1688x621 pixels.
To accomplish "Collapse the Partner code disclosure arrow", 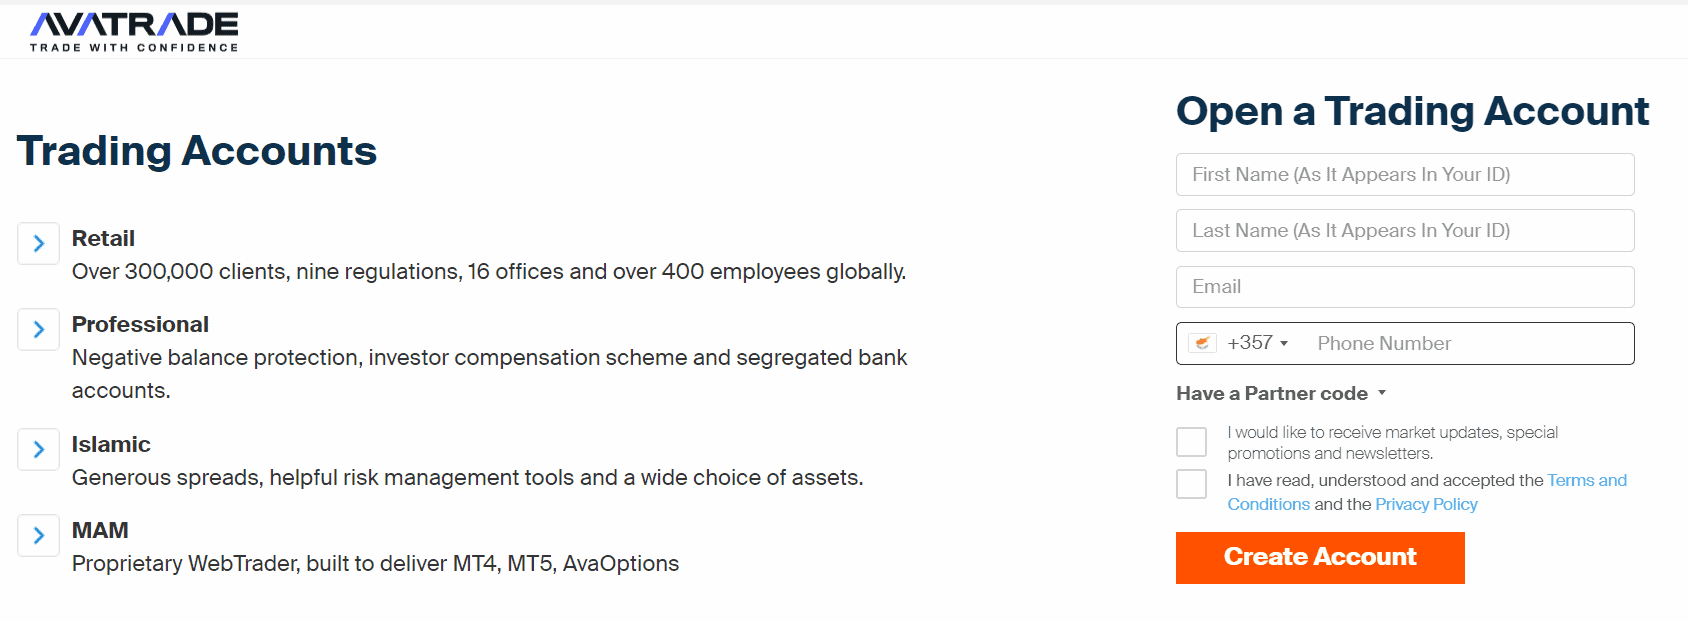I will pos(1382,393).
